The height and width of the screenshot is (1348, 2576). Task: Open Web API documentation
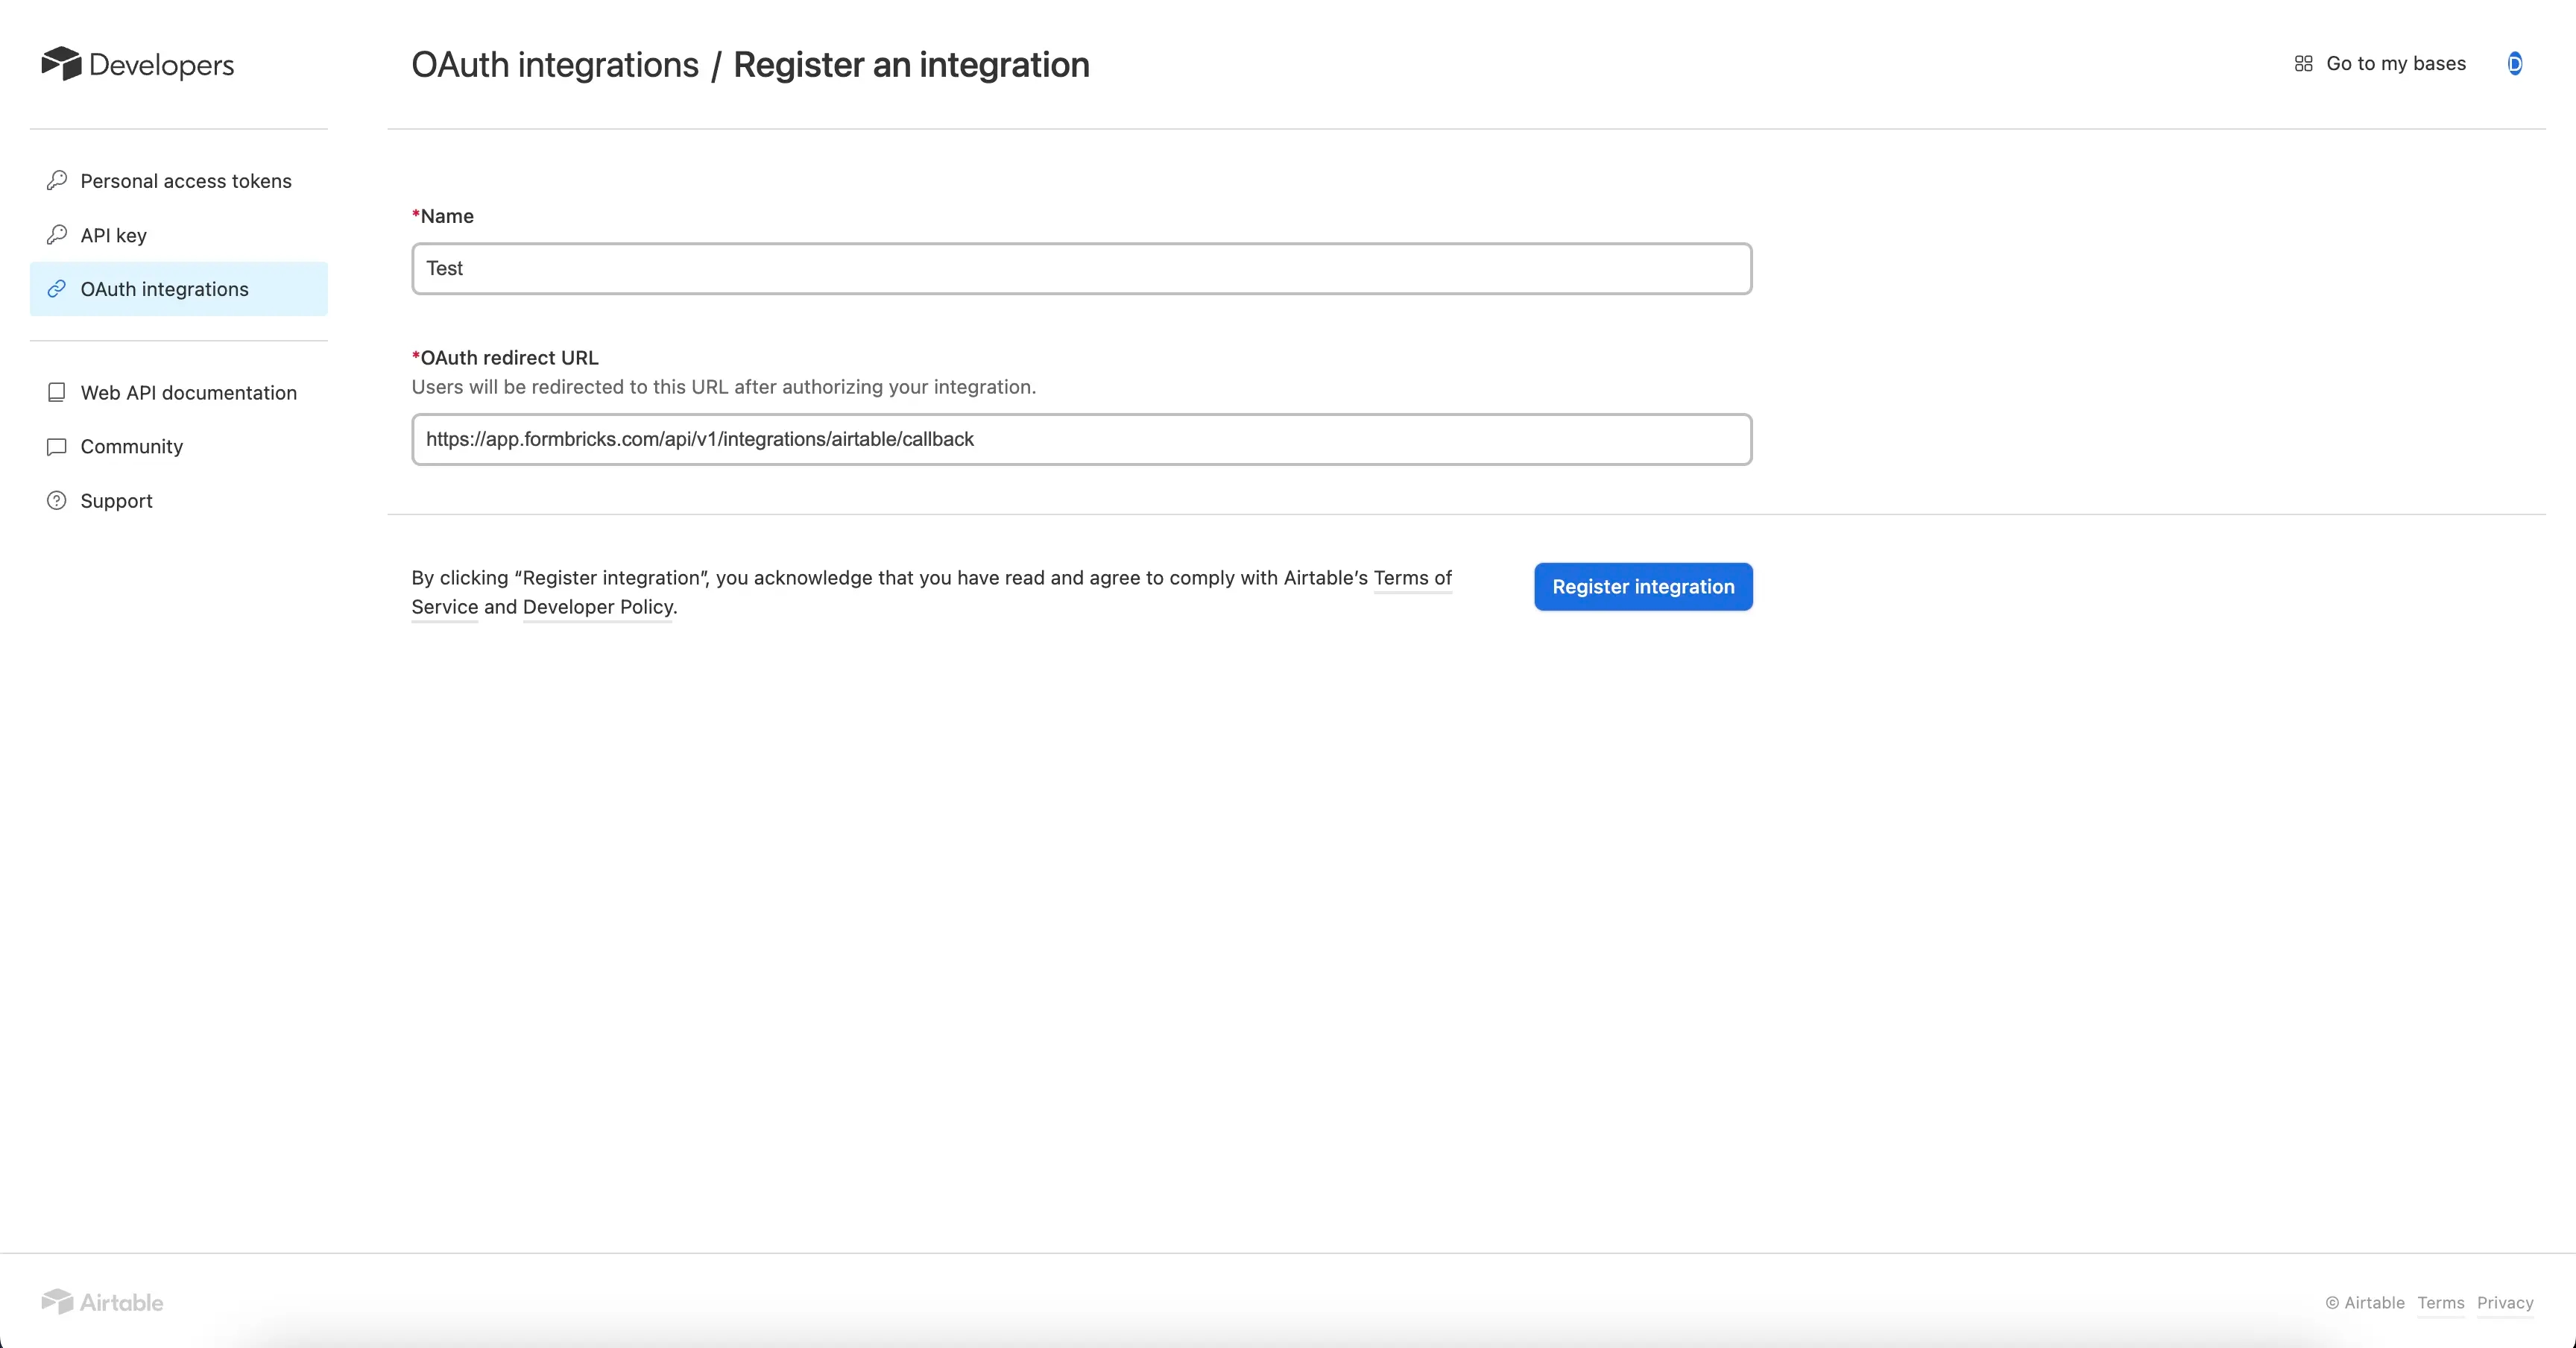[179, 393]
